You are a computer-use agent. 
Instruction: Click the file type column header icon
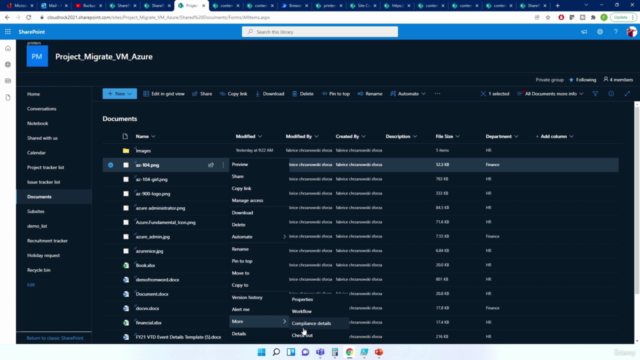coord(125,136)
